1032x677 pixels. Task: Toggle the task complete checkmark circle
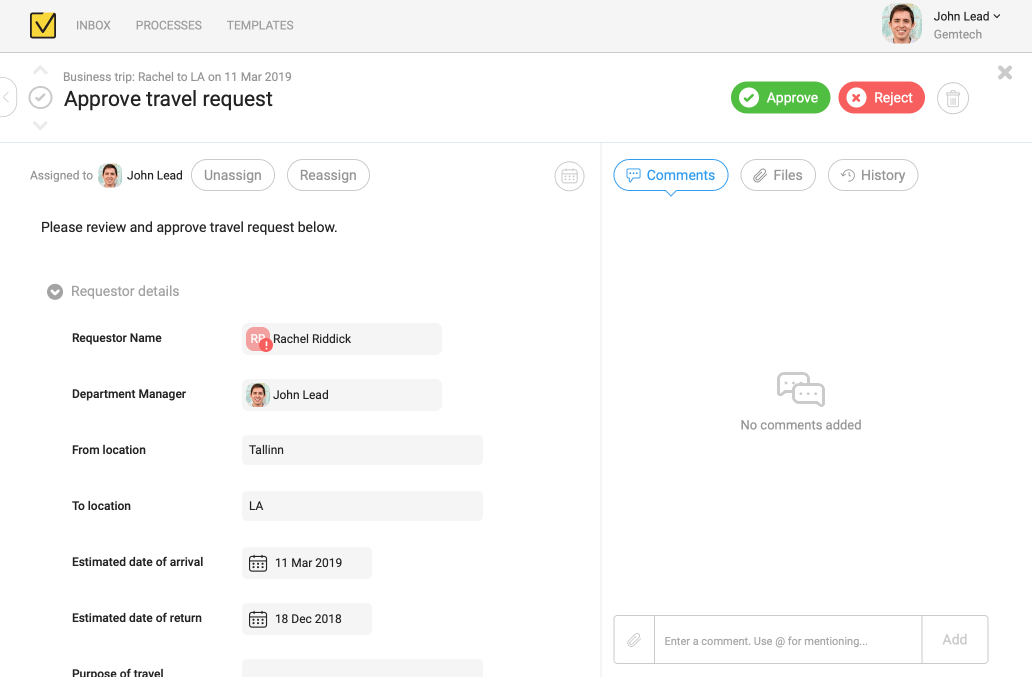pyautogui.click(x=40, y=98)
